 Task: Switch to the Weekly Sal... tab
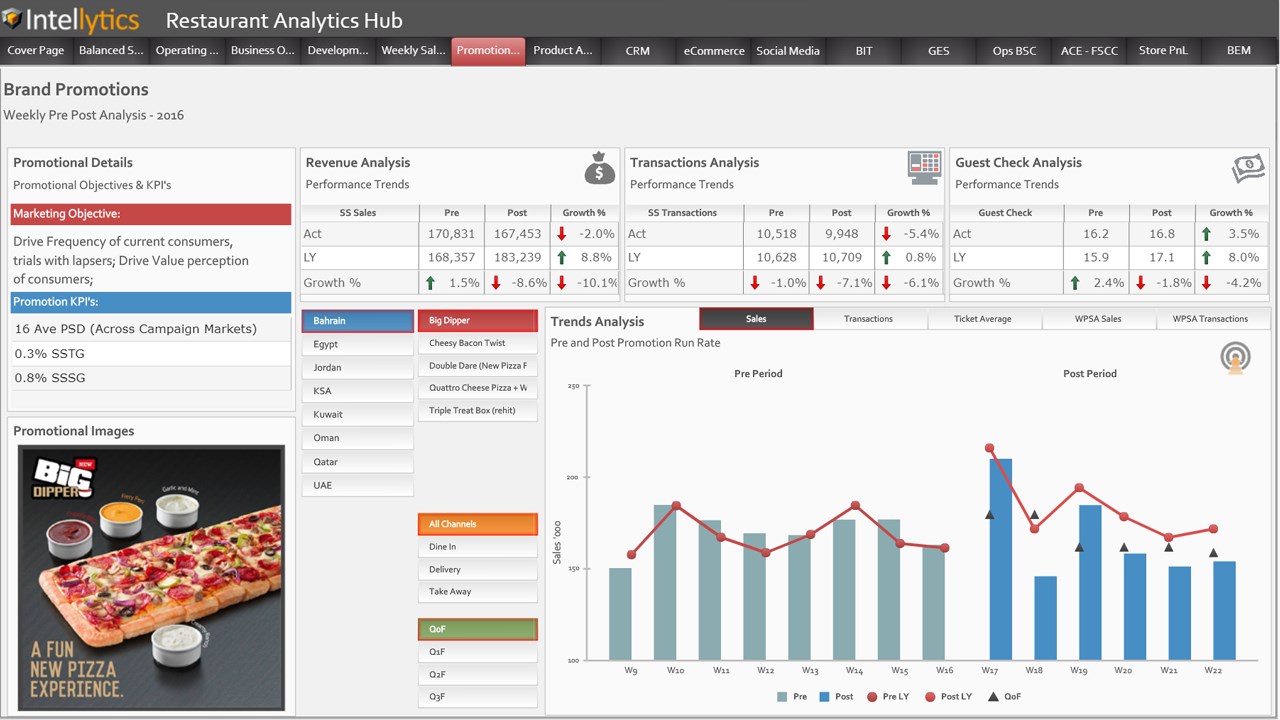[413, 51]
